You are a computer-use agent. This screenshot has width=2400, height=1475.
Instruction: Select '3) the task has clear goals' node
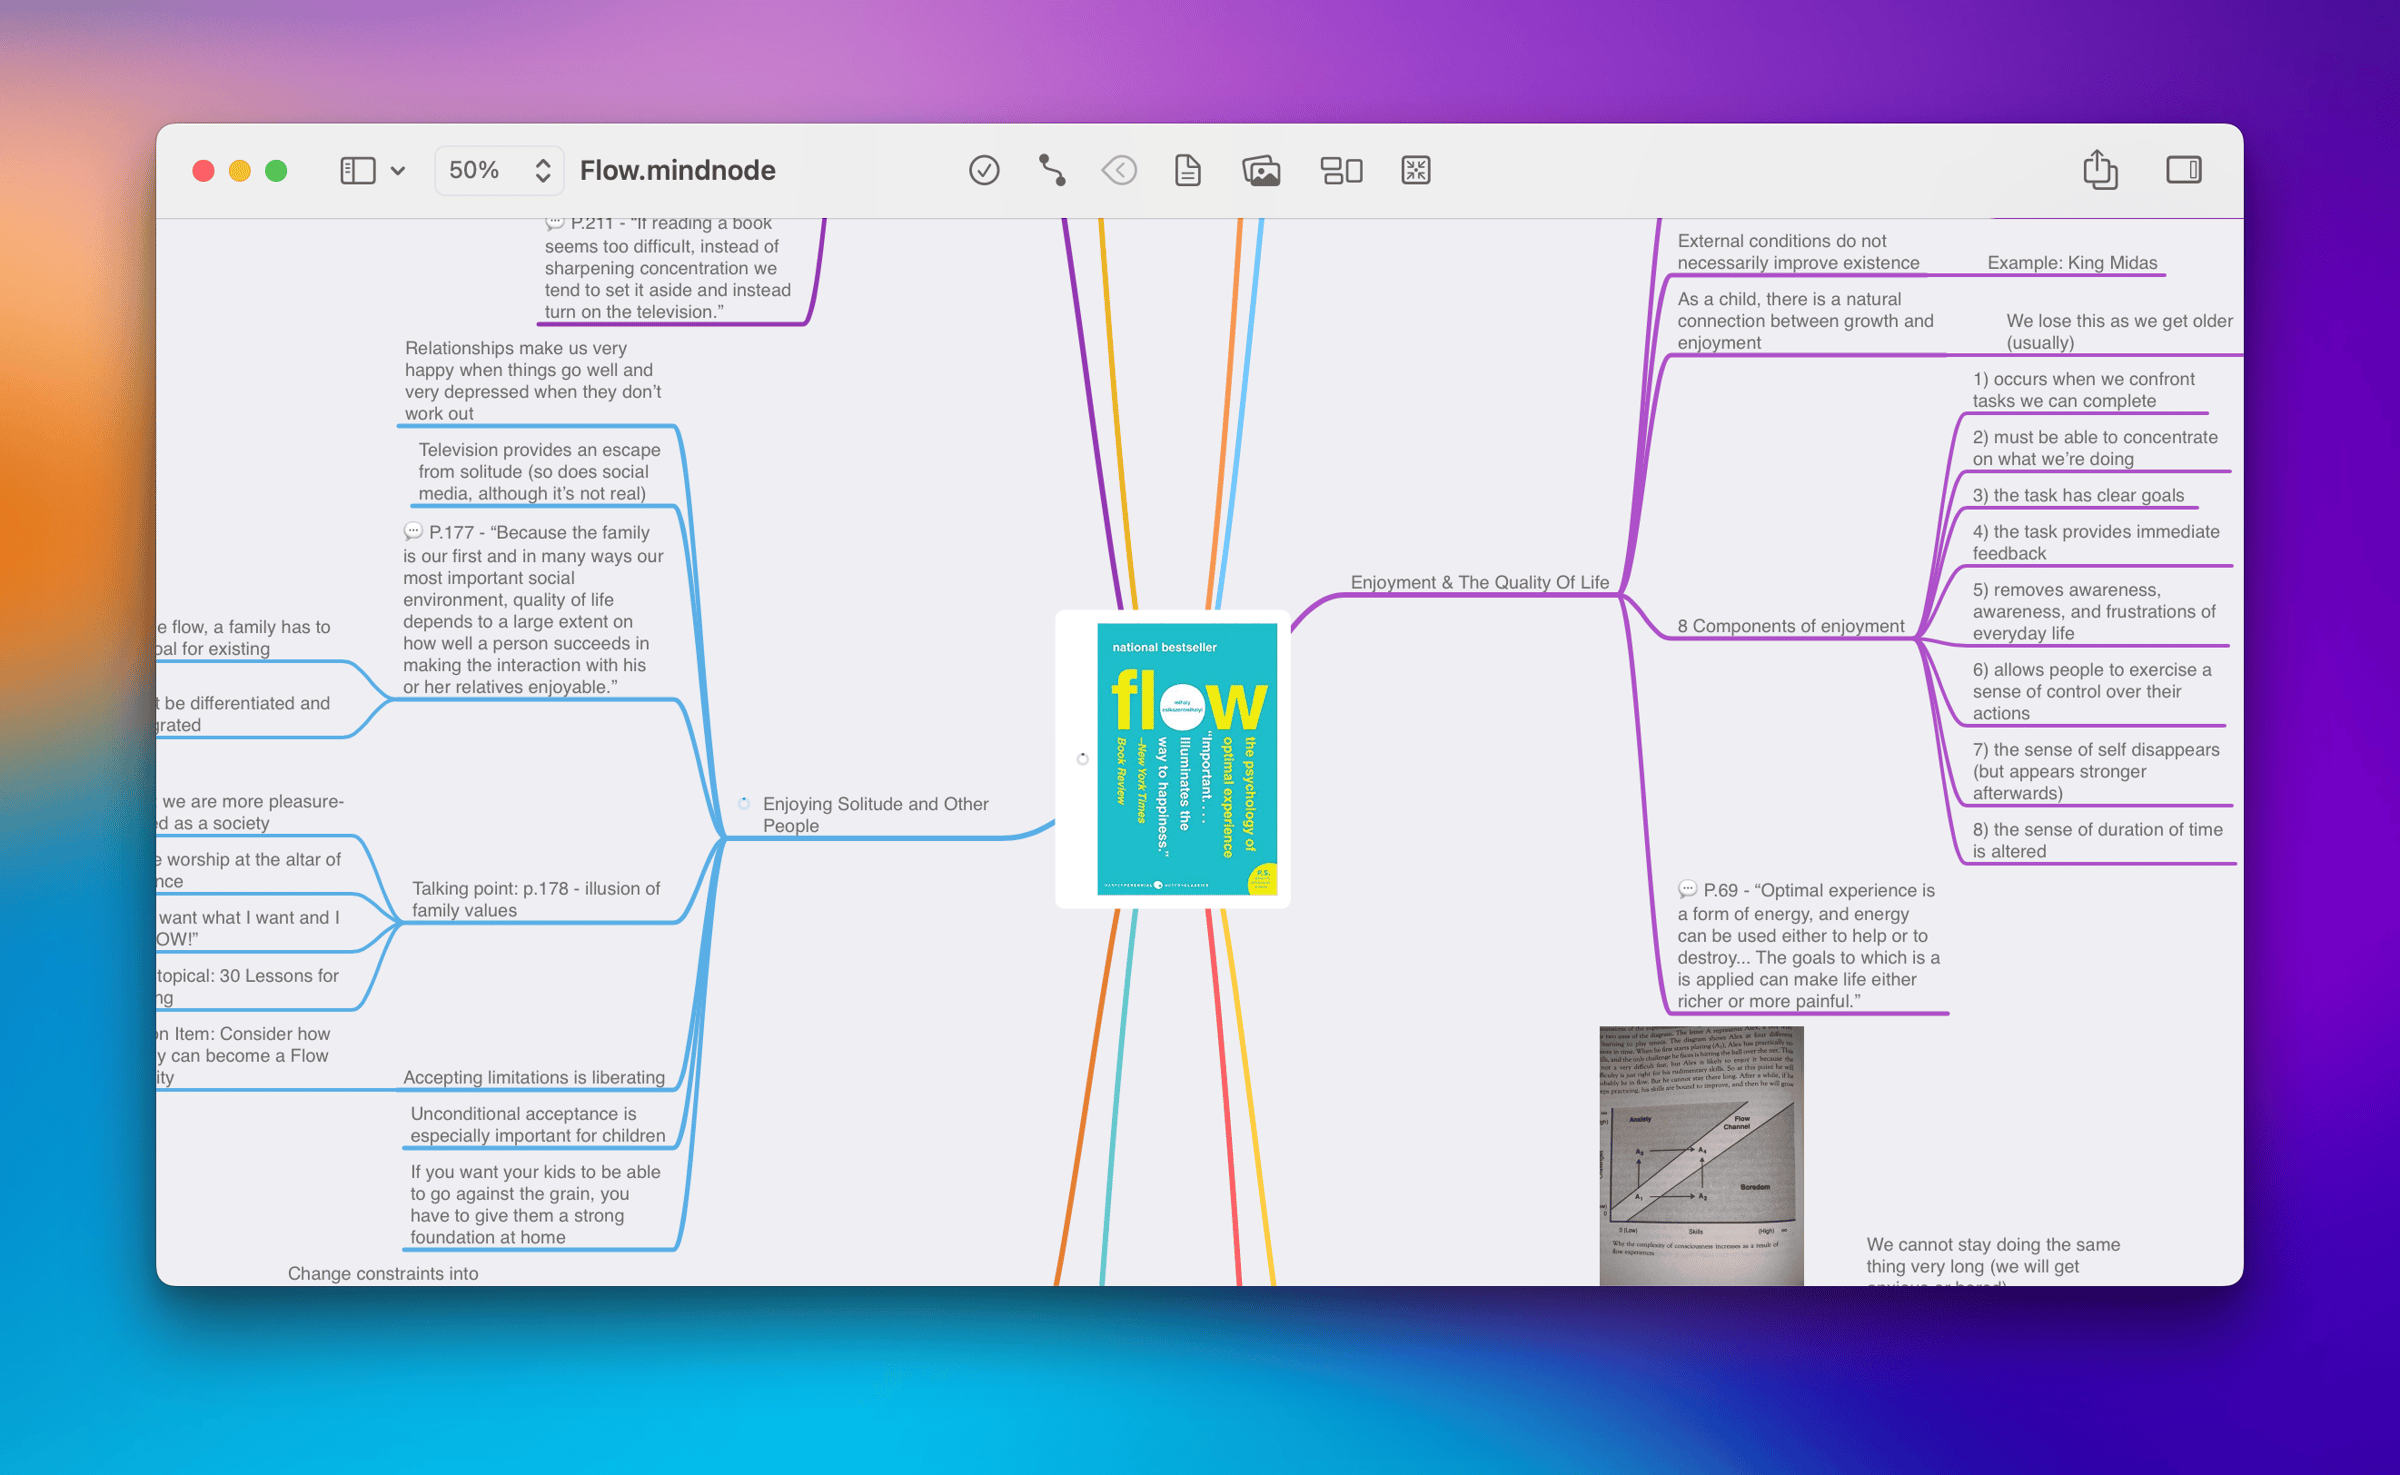2078,495
